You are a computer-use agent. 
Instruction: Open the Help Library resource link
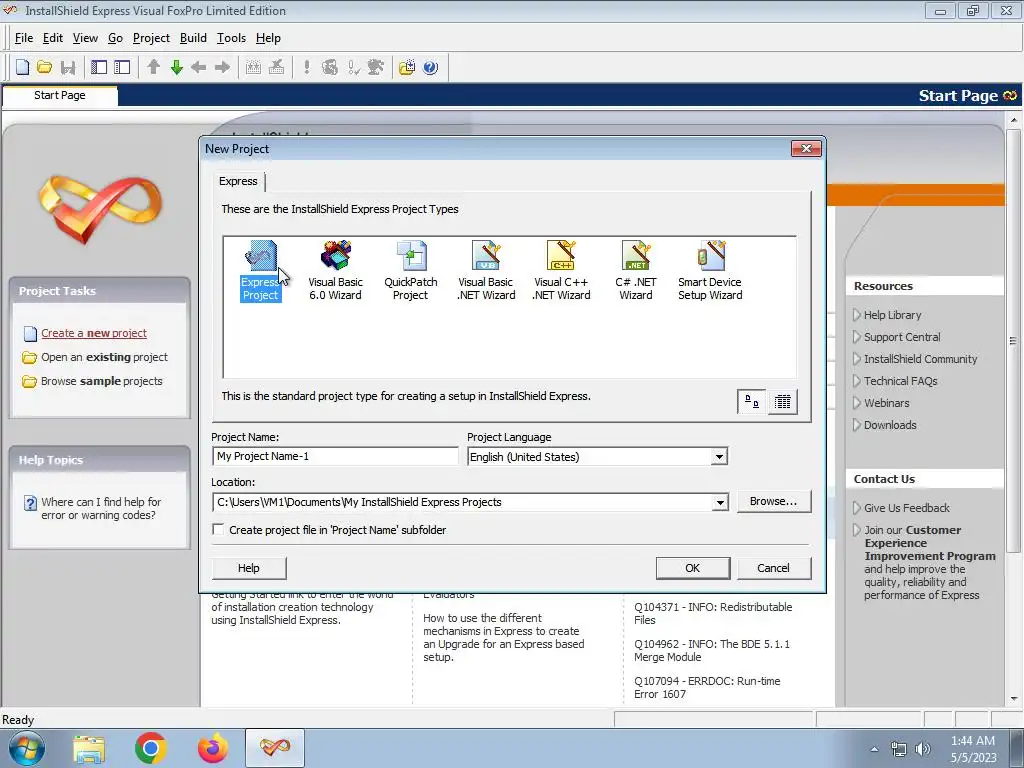[x=893, y=315]
